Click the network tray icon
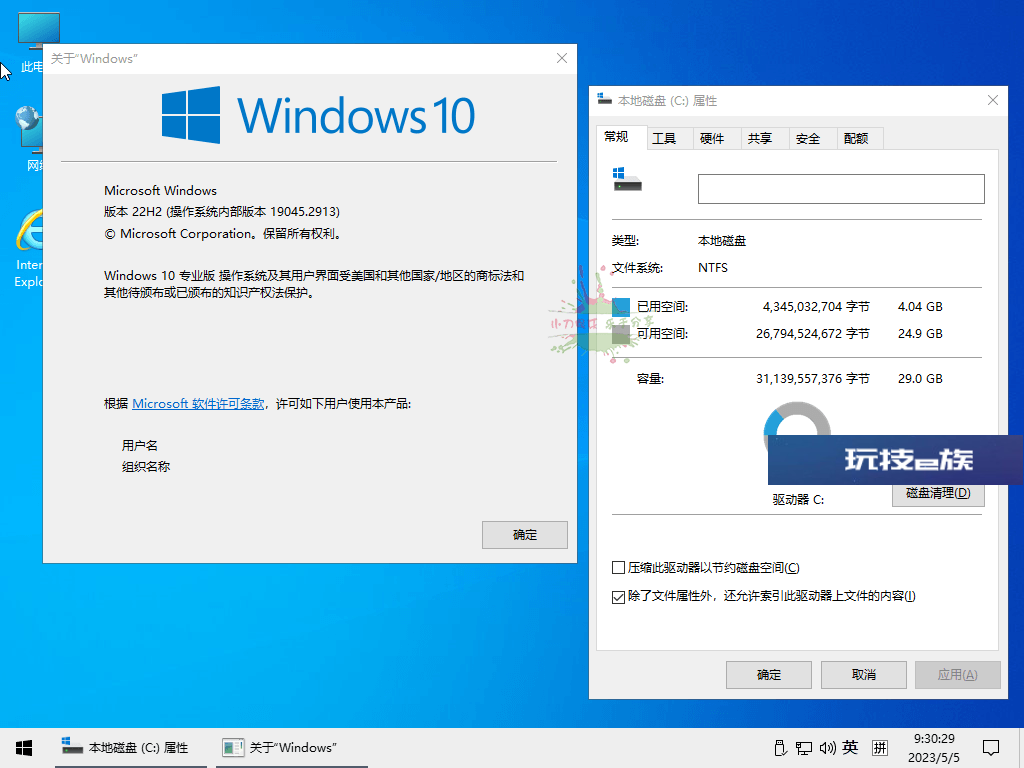This screenshot has width=1024, height=768. pos(804,748)
